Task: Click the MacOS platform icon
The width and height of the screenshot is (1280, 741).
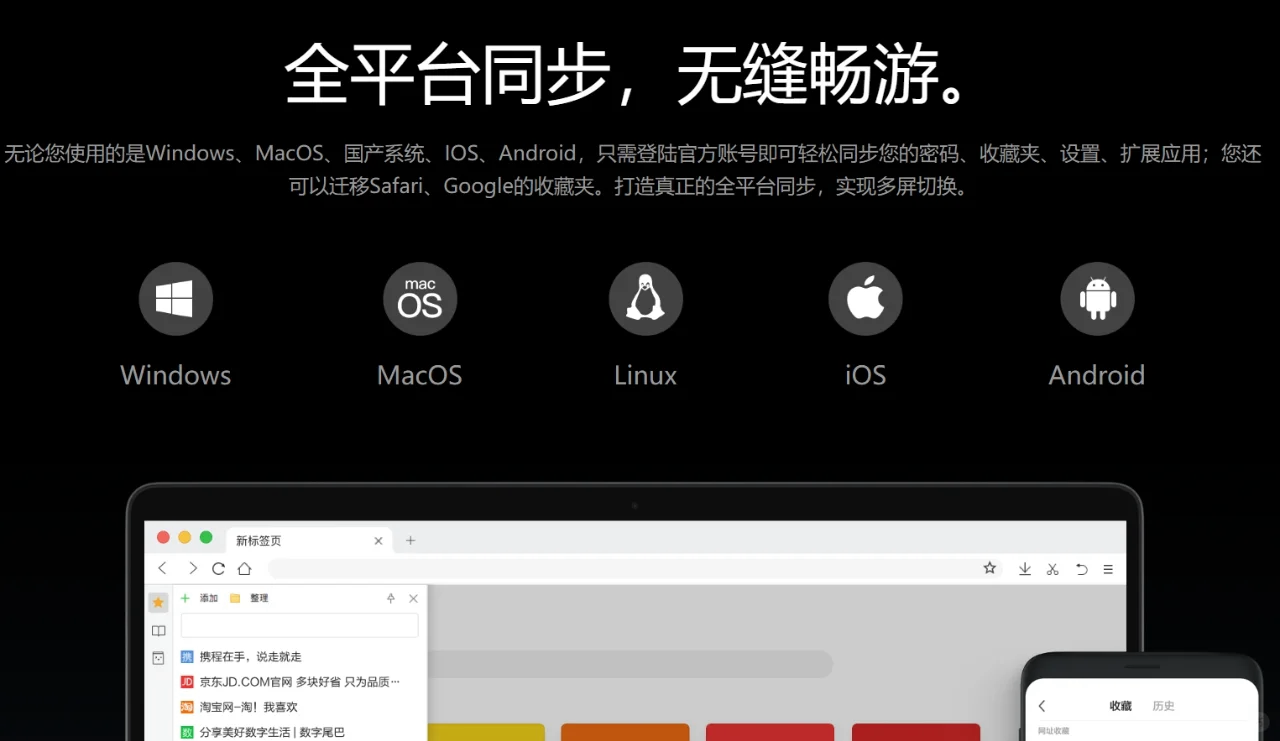Action: 420,299
